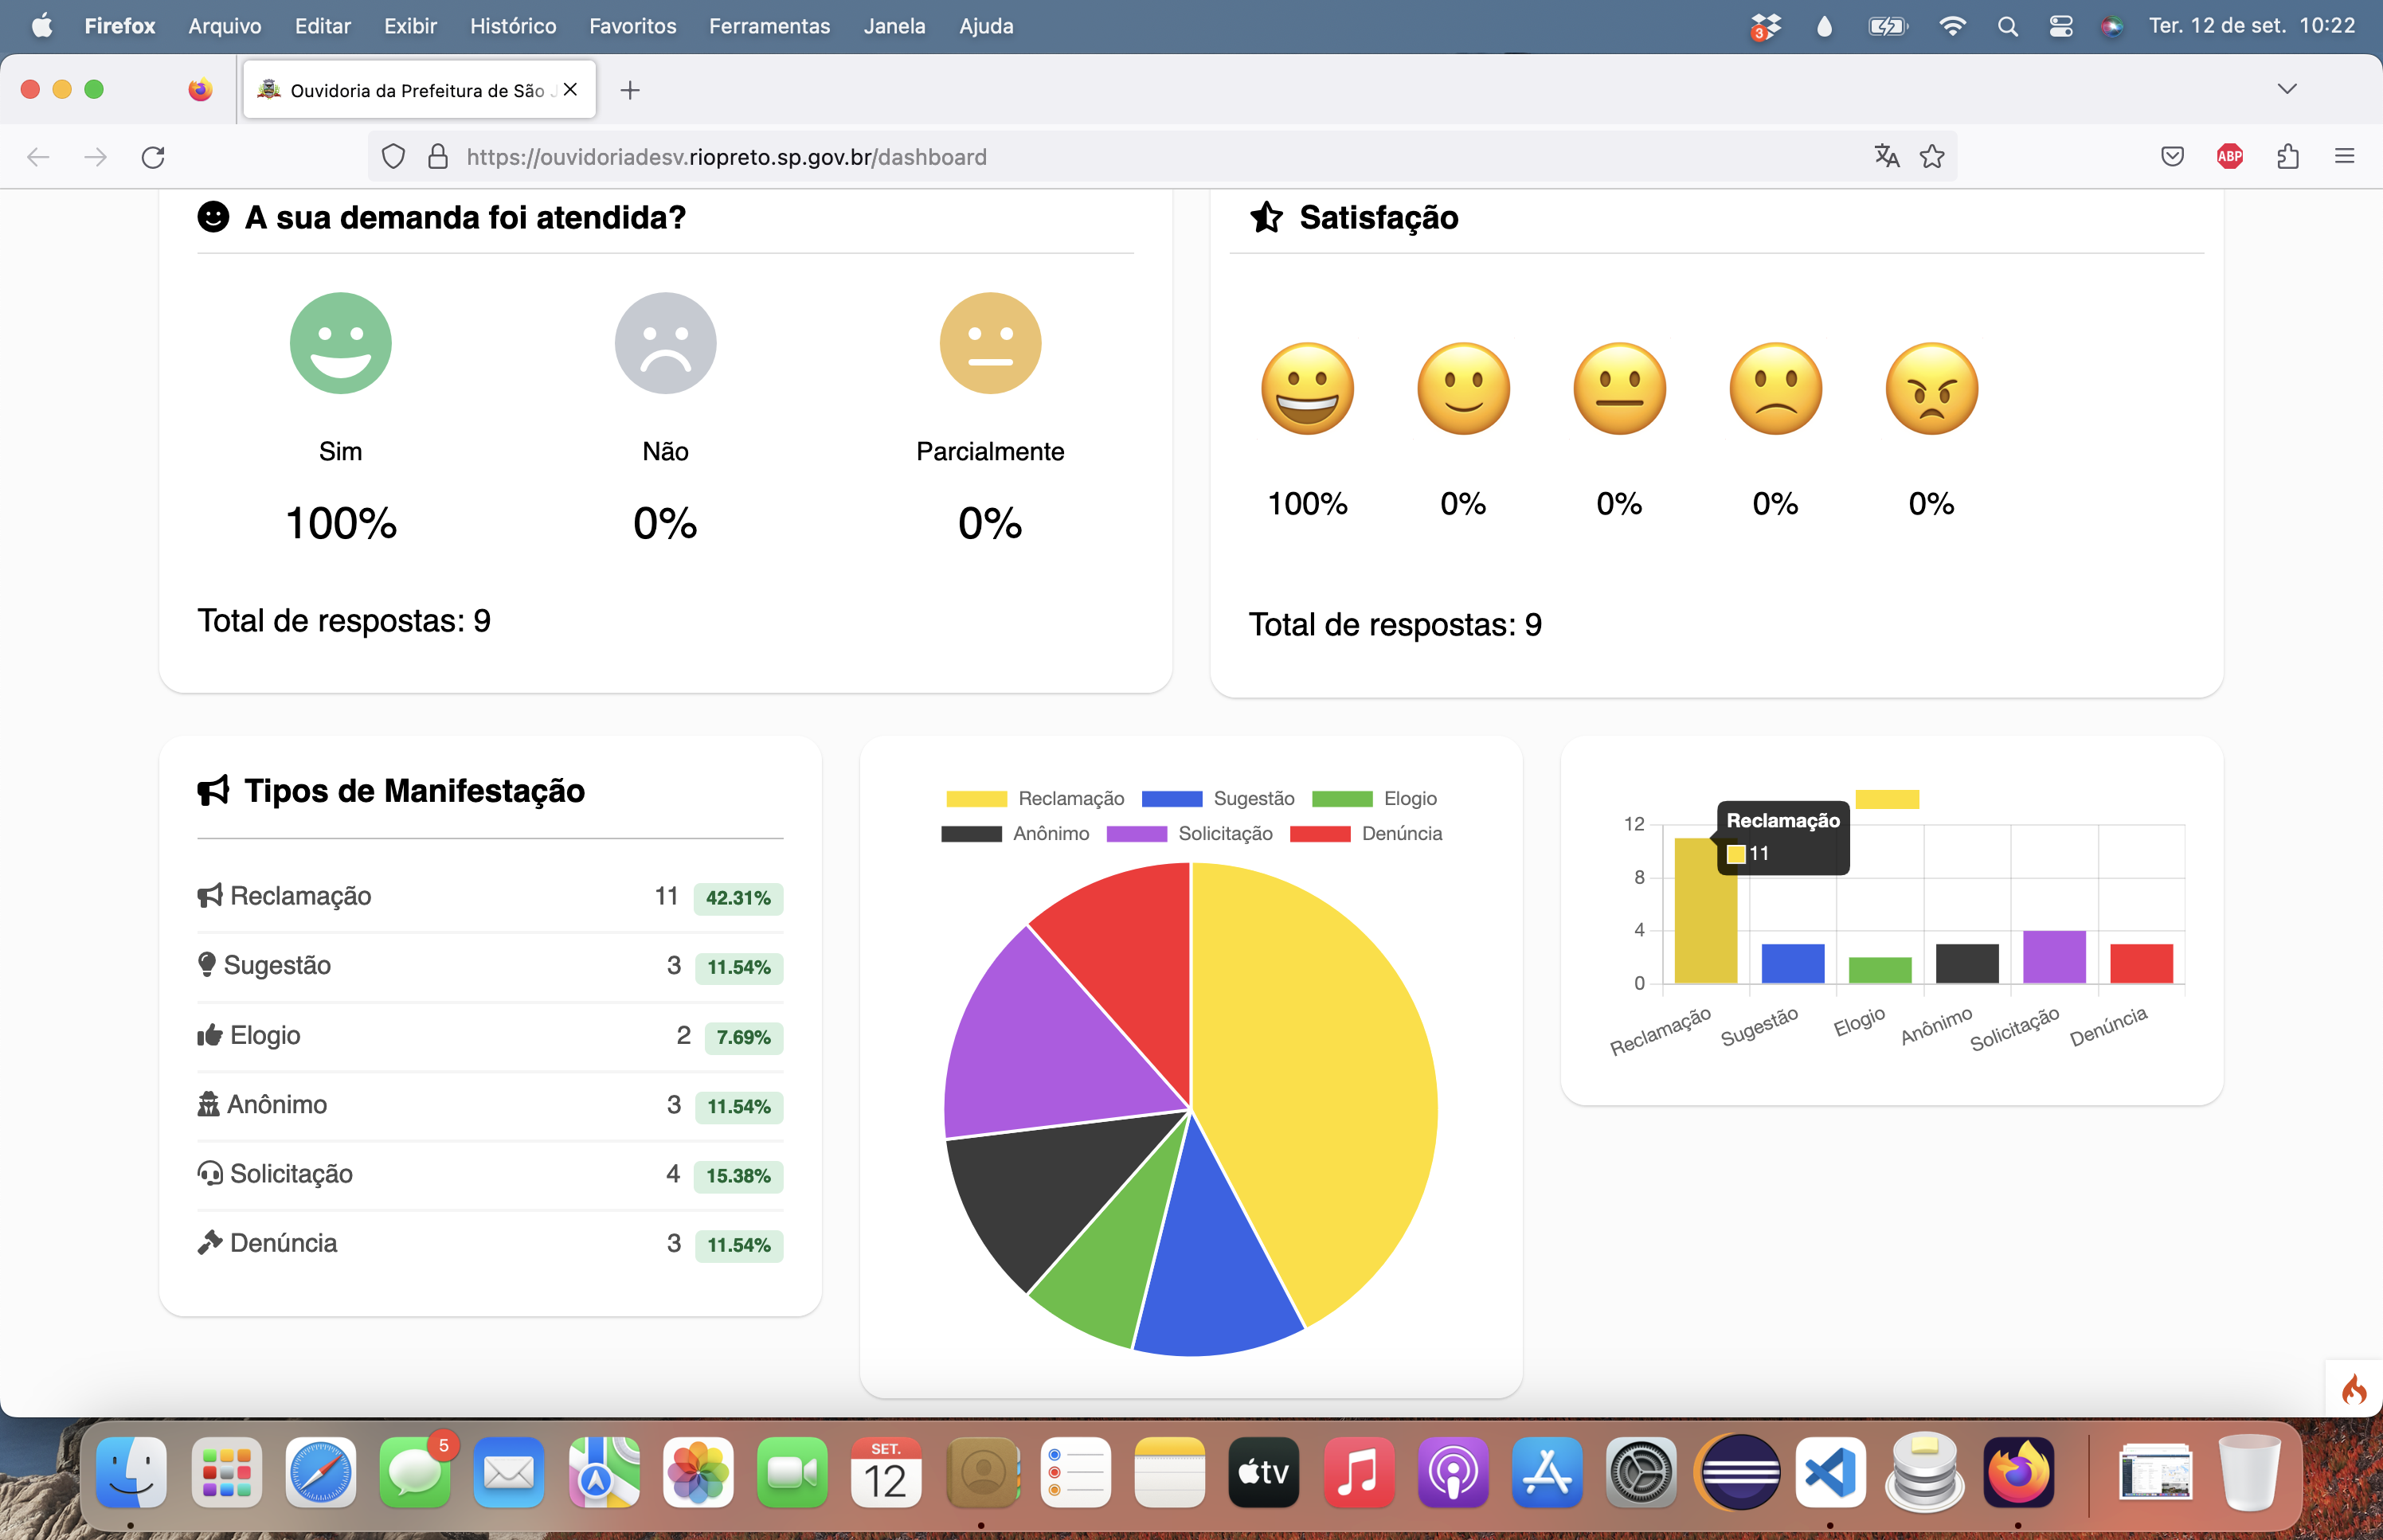Open the Firefox extensions puzzle icon

[2287, 156]
